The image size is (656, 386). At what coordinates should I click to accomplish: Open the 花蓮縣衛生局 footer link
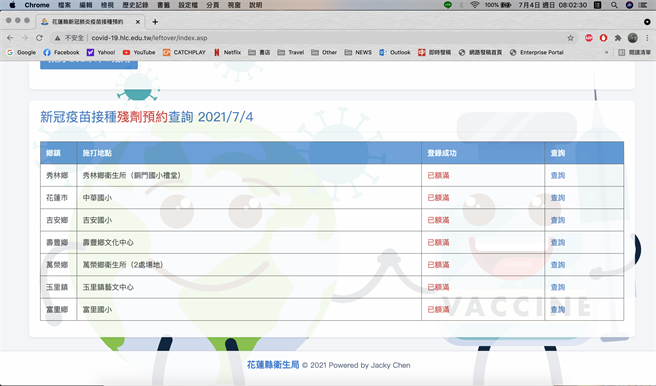pyautogui.click(x=273, y=365)
